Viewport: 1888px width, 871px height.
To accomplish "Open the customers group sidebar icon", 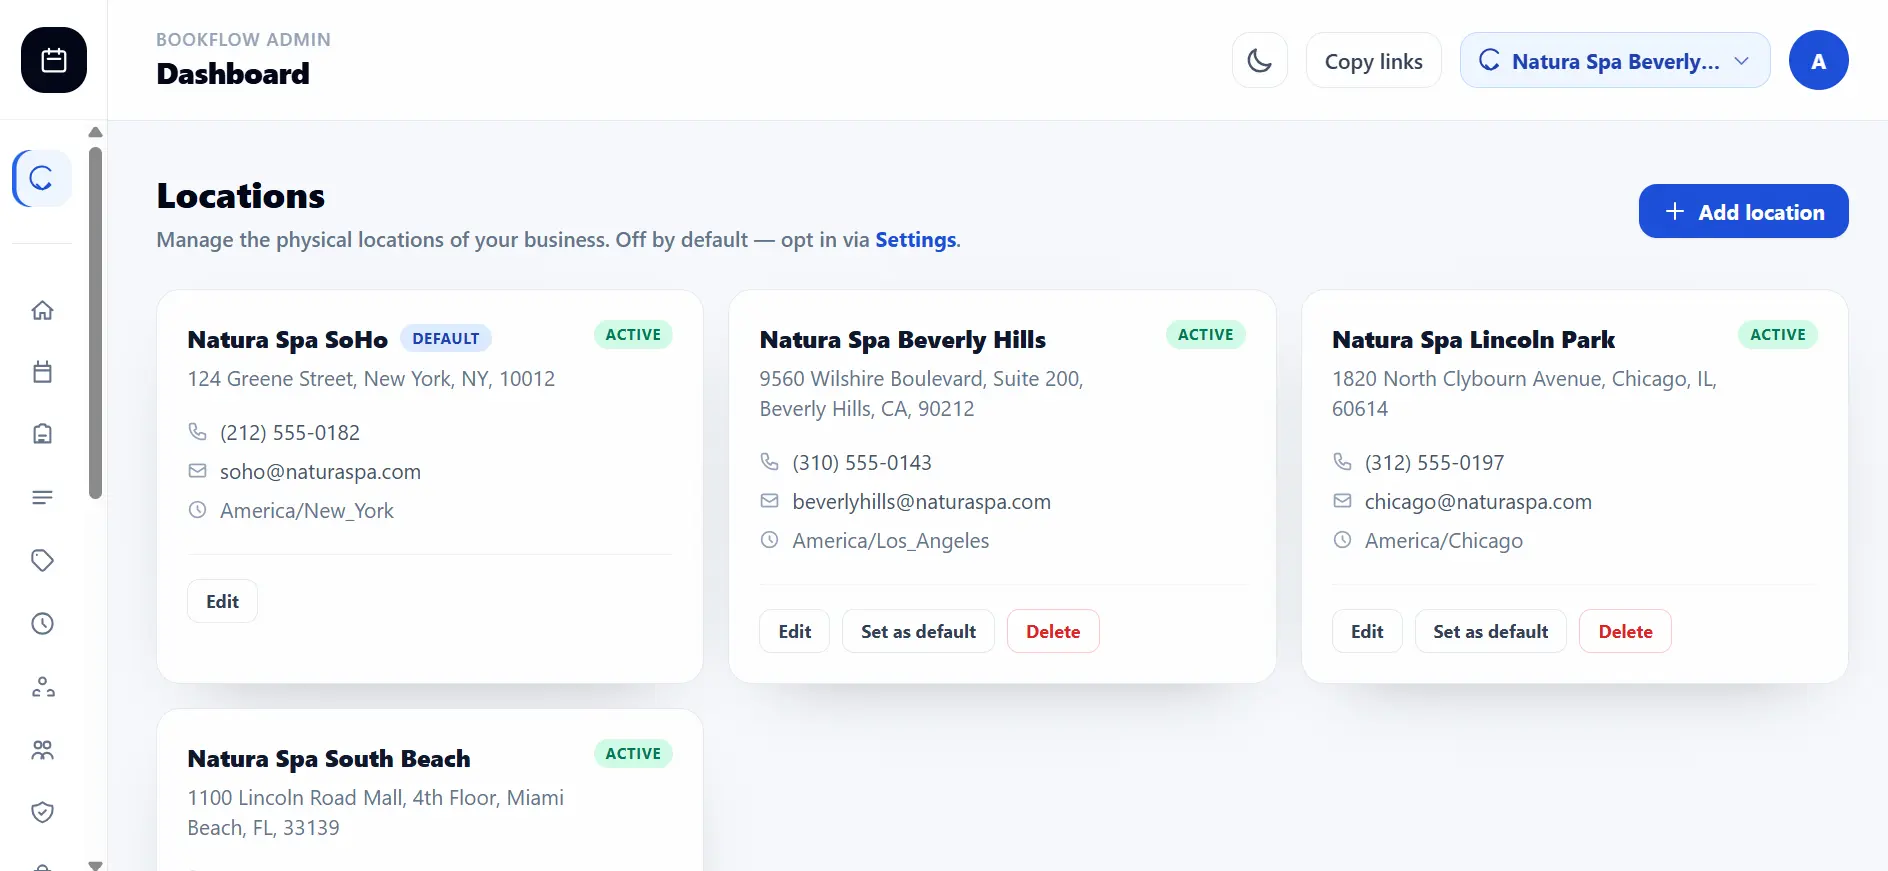I will [x=42, y=749].
